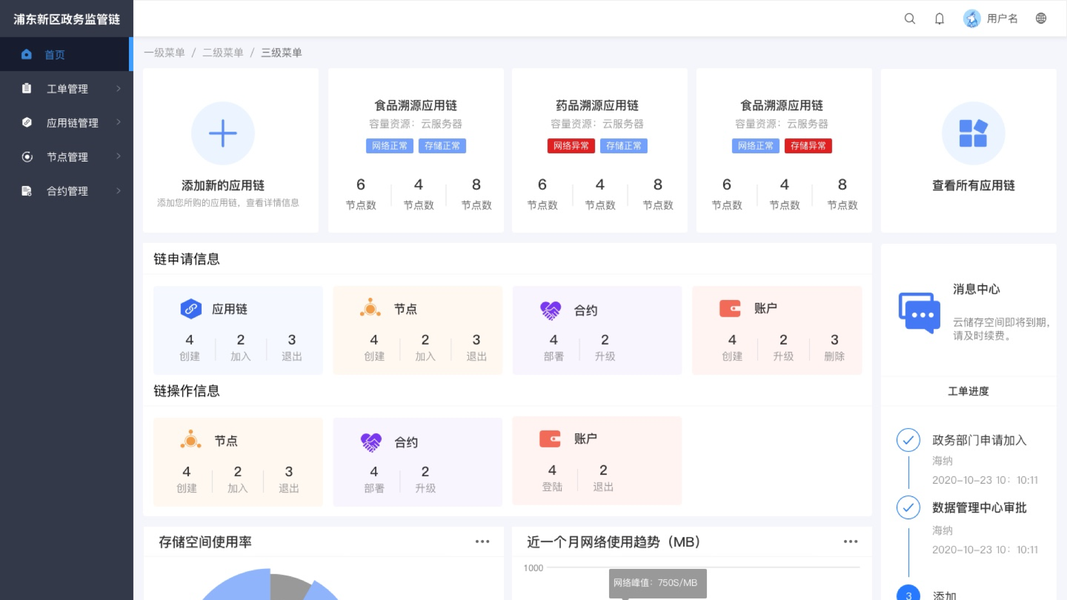Click 三级菜单 breadcrumb
The image size is (1067, 600).
[281, 52]
